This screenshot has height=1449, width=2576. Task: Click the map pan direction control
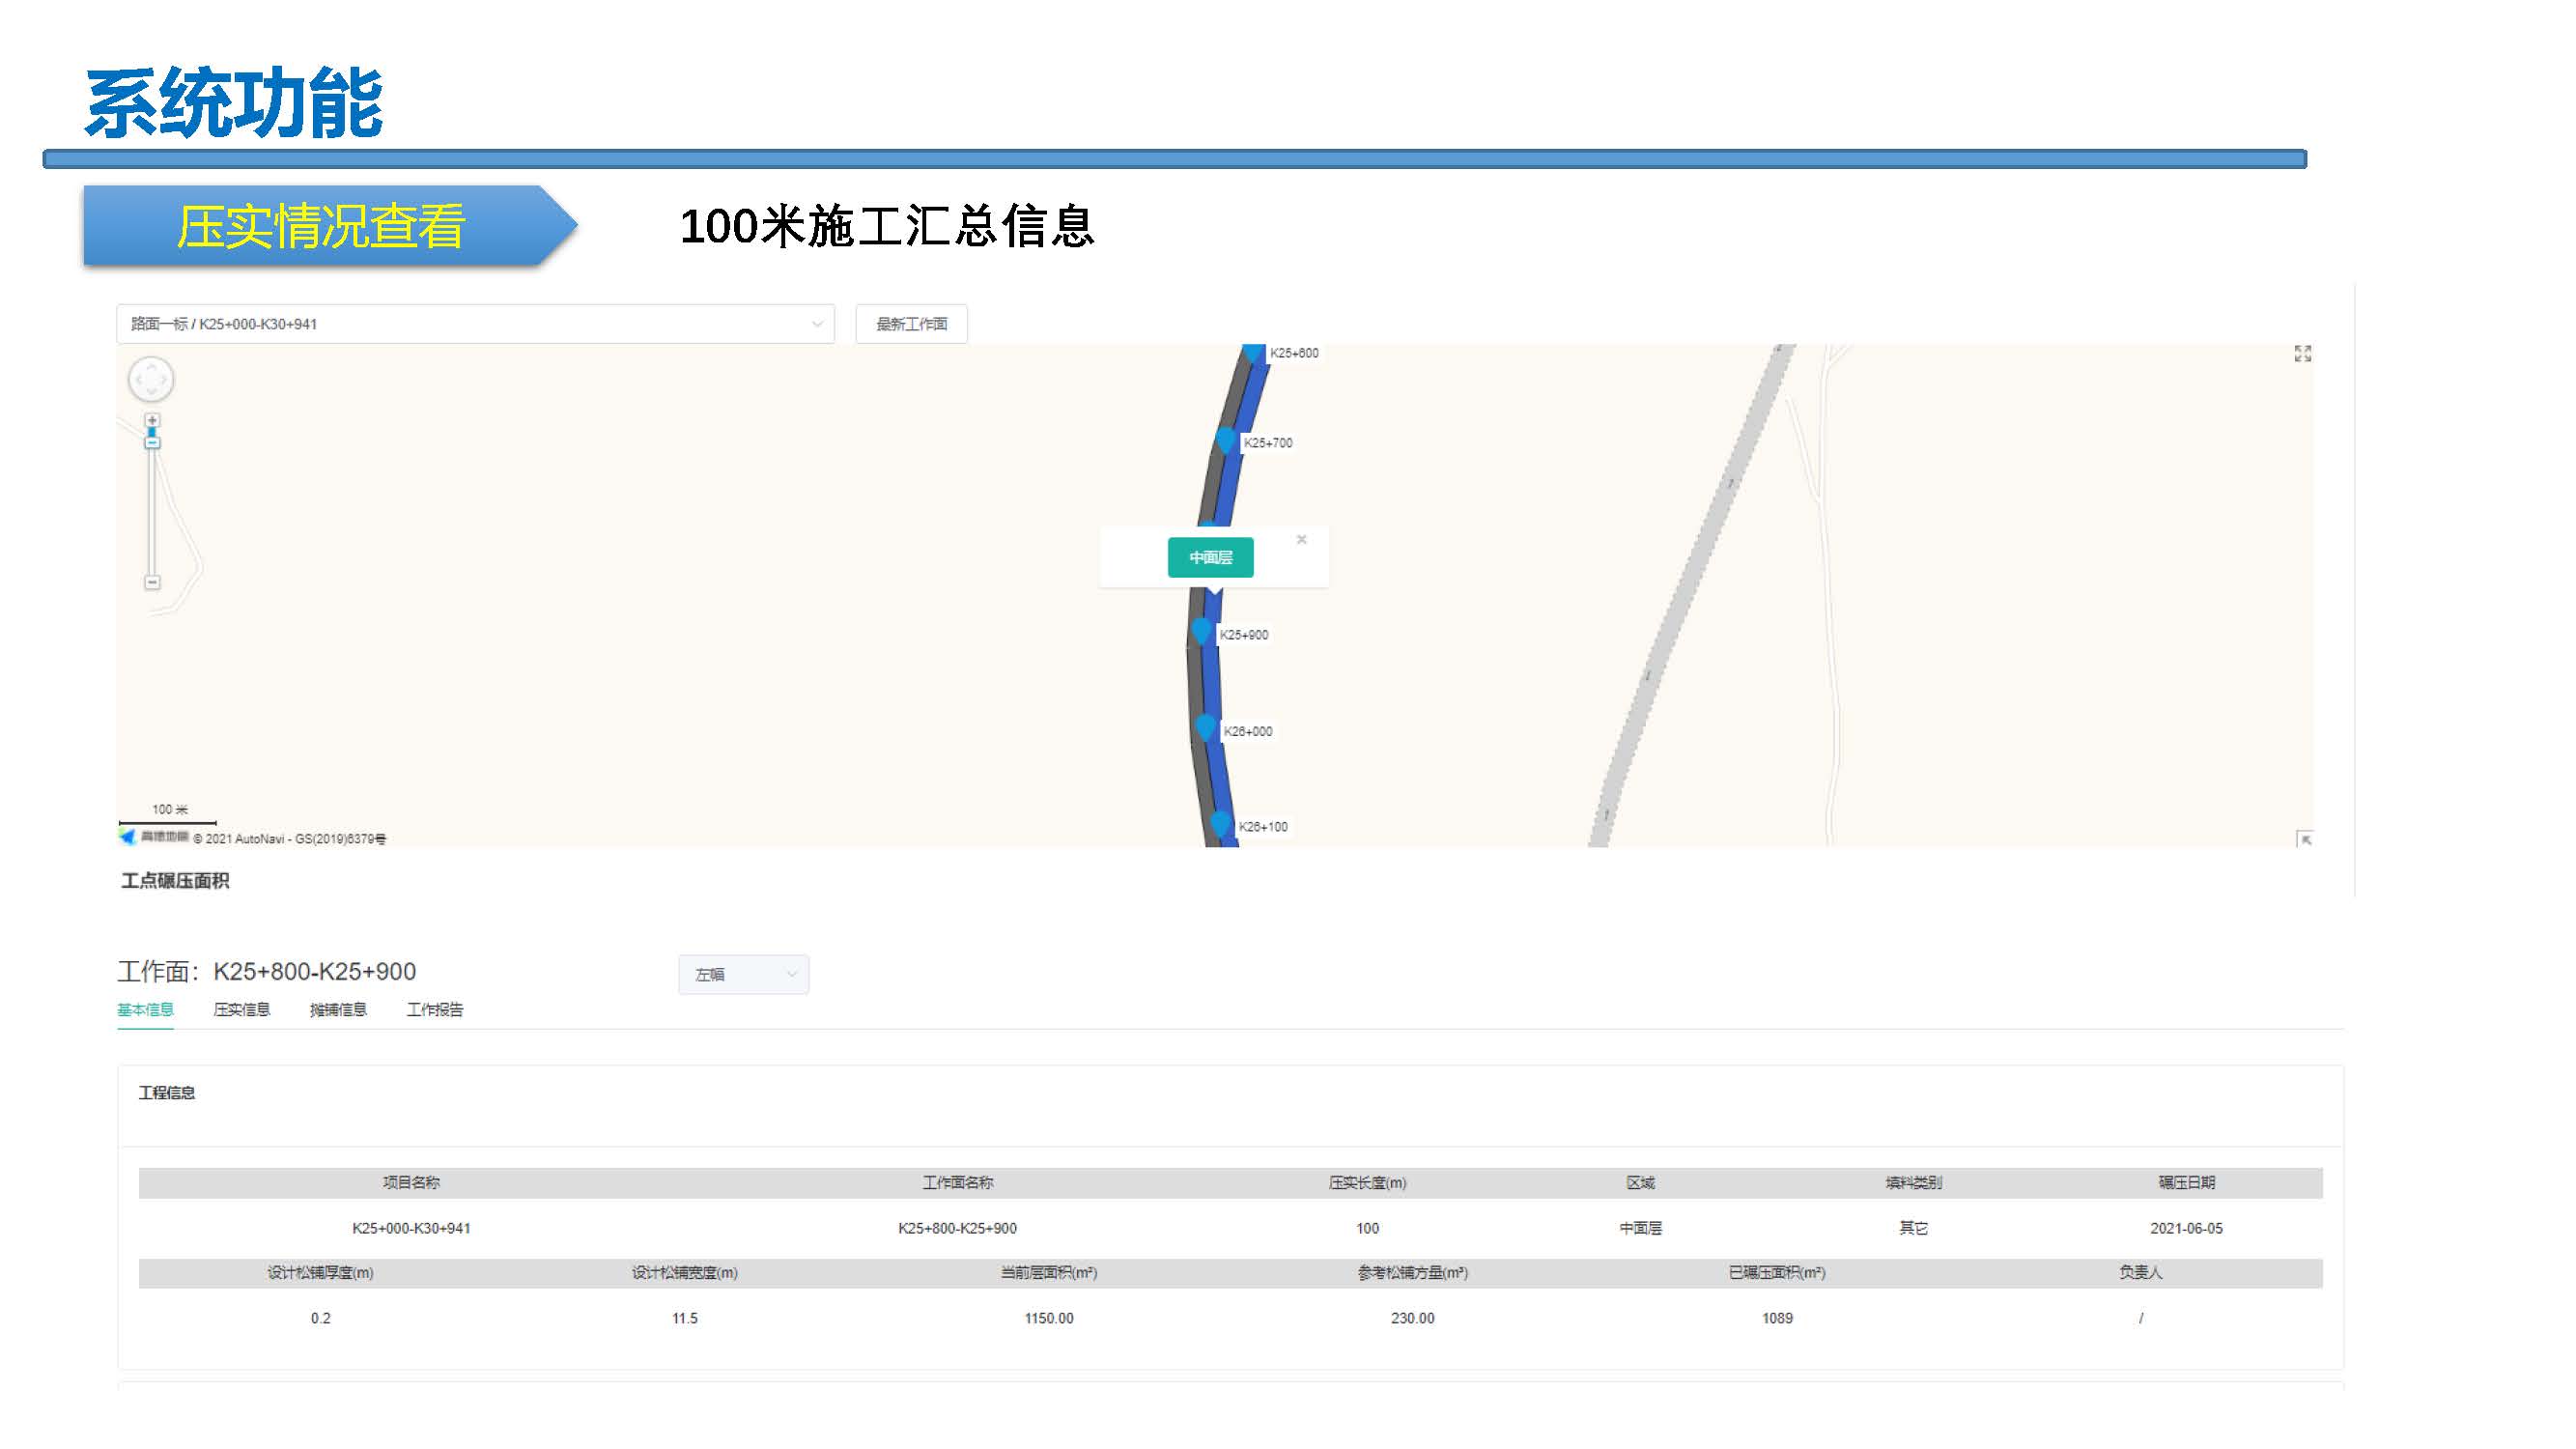pyautogui.click(x=151, y=380)
